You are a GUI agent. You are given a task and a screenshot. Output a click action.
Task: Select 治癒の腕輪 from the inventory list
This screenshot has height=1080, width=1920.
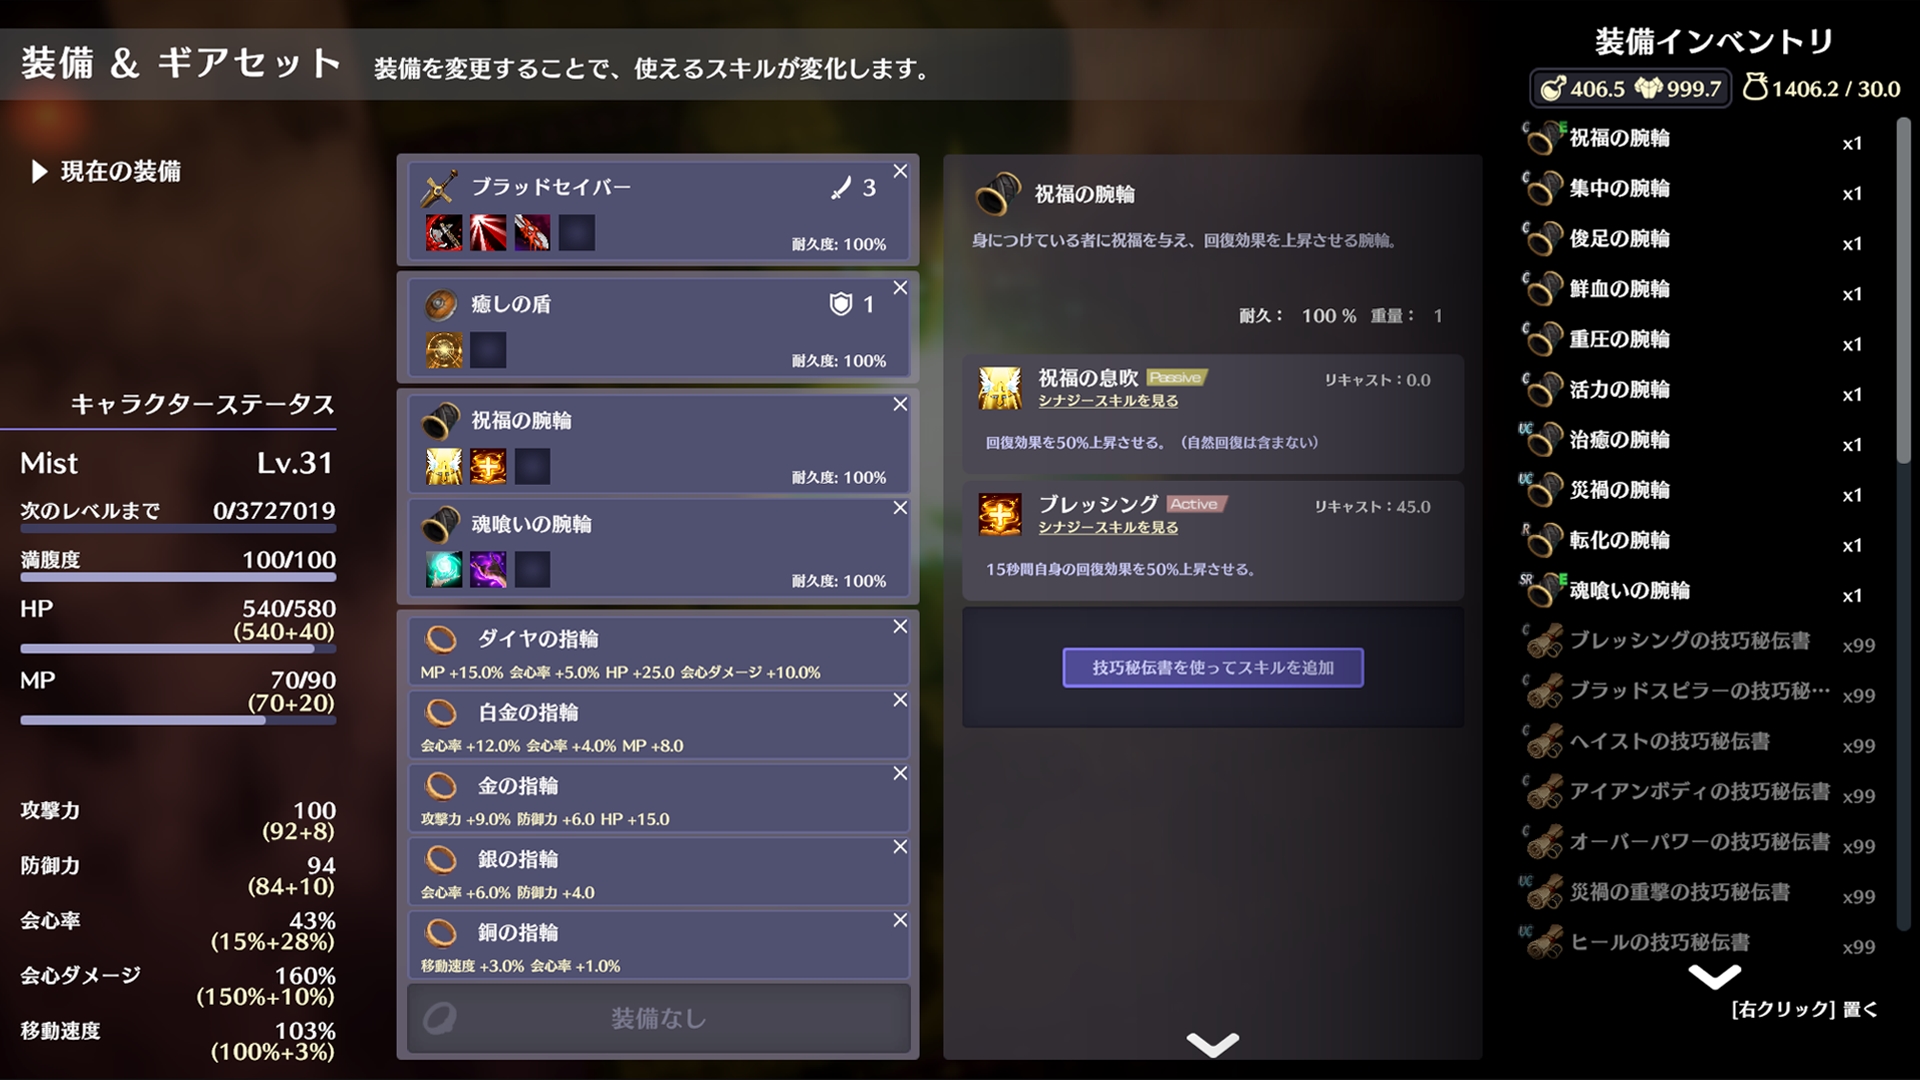pyautogui.click(x=1697, y=440)
